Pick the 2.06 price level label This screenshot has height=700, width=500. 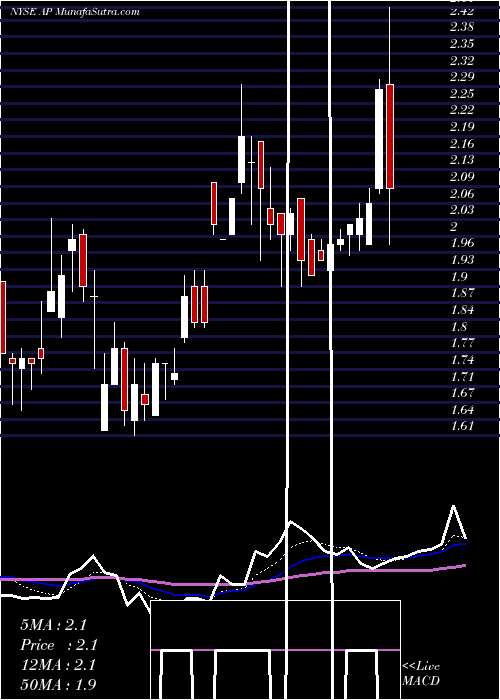click(462, 194)
